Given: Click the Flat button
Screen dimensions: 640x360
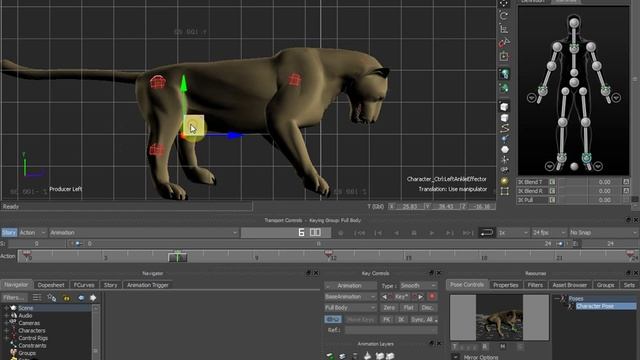Looking at the screenshot, I should tap(408, 308).
